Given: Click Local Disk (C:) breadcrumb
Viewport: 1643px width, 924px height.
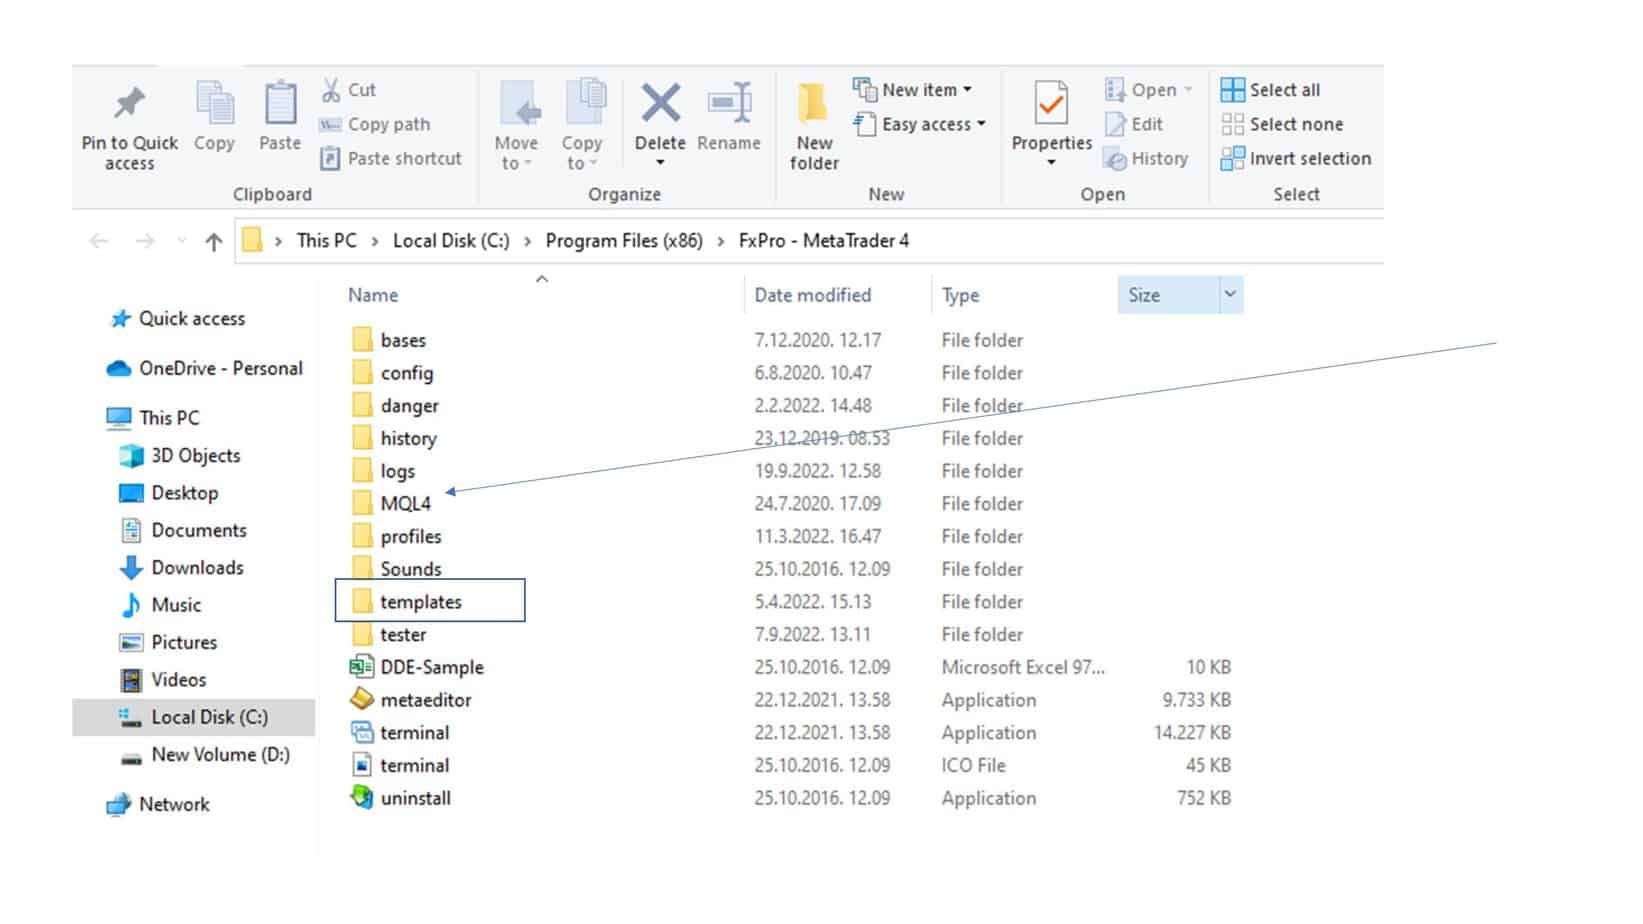Looking at the screenshot, I should coord(451,241).
